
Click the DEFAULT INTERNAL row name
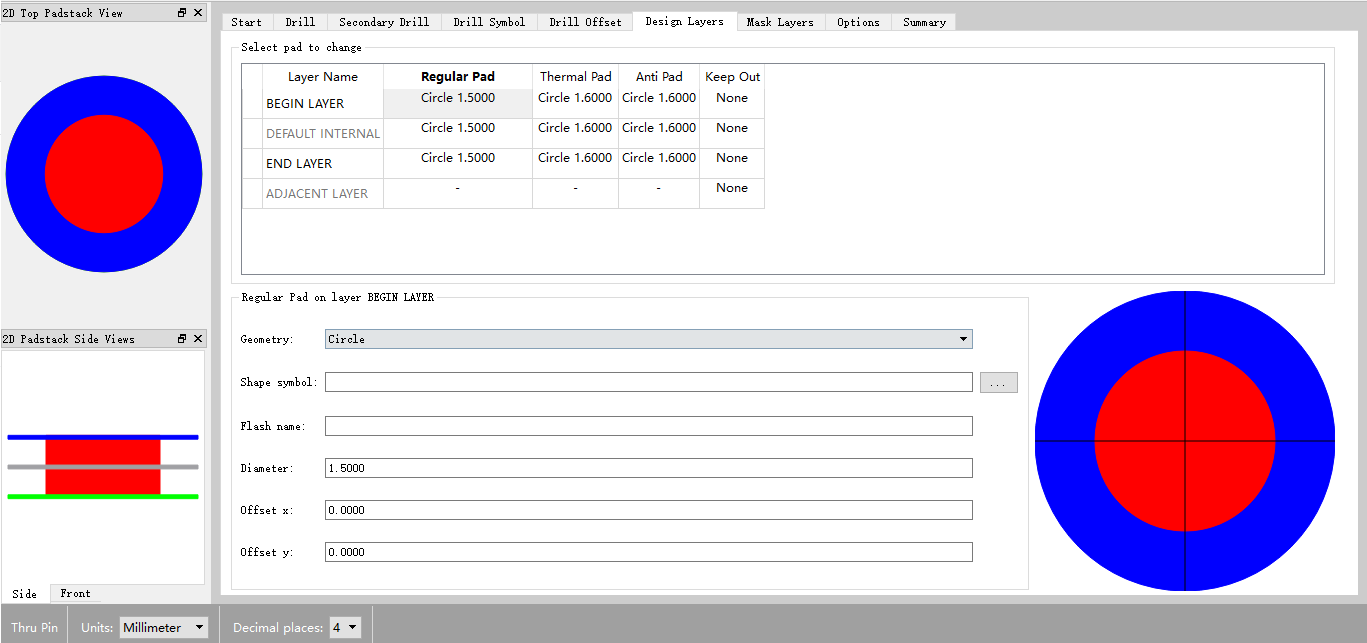(323, 134)
